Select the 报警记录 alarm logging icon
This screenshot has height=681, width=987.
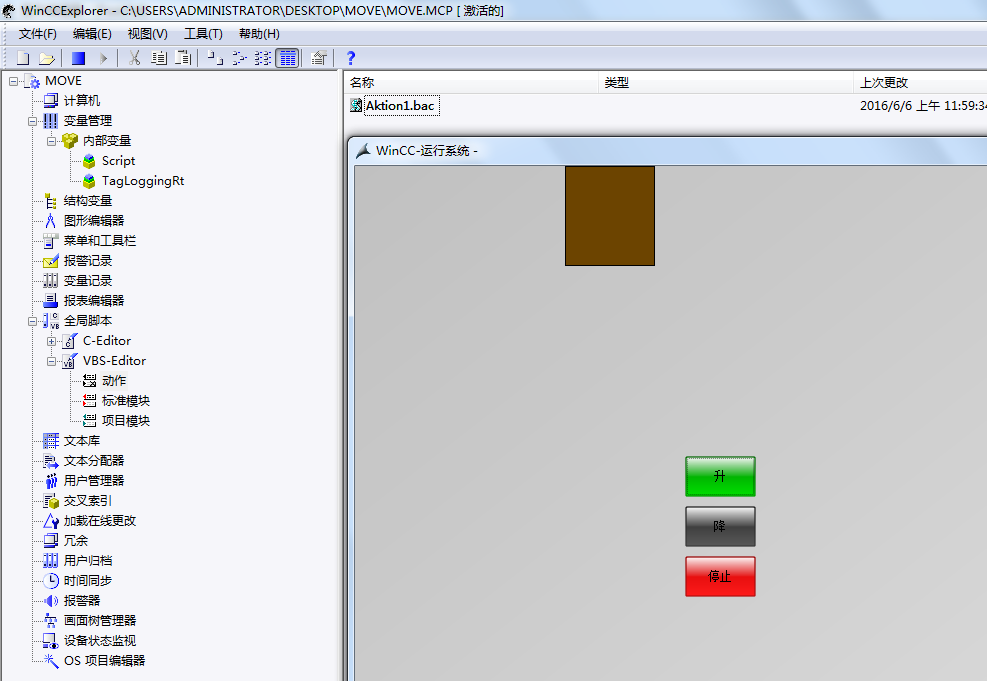(50, 261)
